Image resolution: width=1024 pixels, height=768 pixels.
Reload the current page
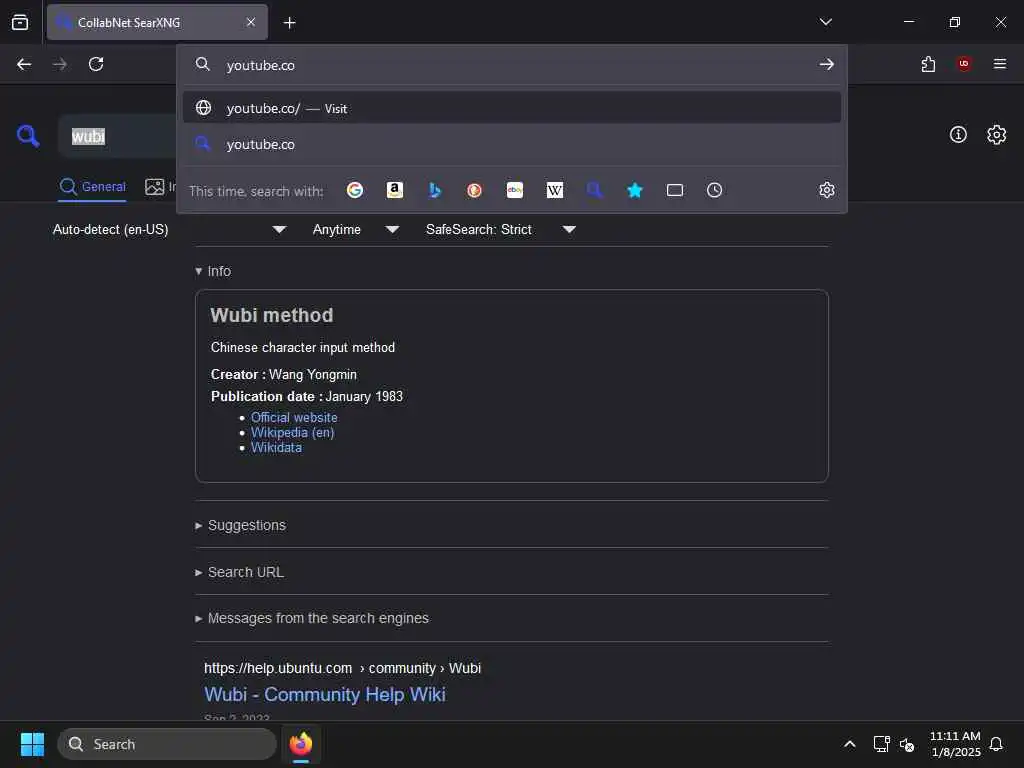click(96, 64)
